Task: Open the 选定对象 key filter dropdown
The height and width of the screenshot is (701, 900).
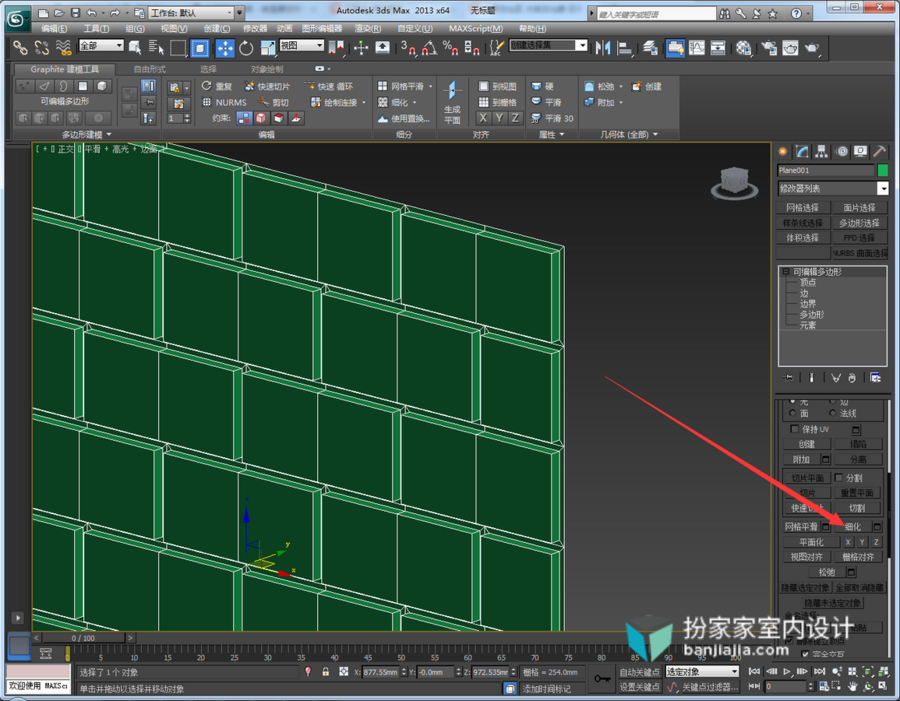Action: click(702, 671)
